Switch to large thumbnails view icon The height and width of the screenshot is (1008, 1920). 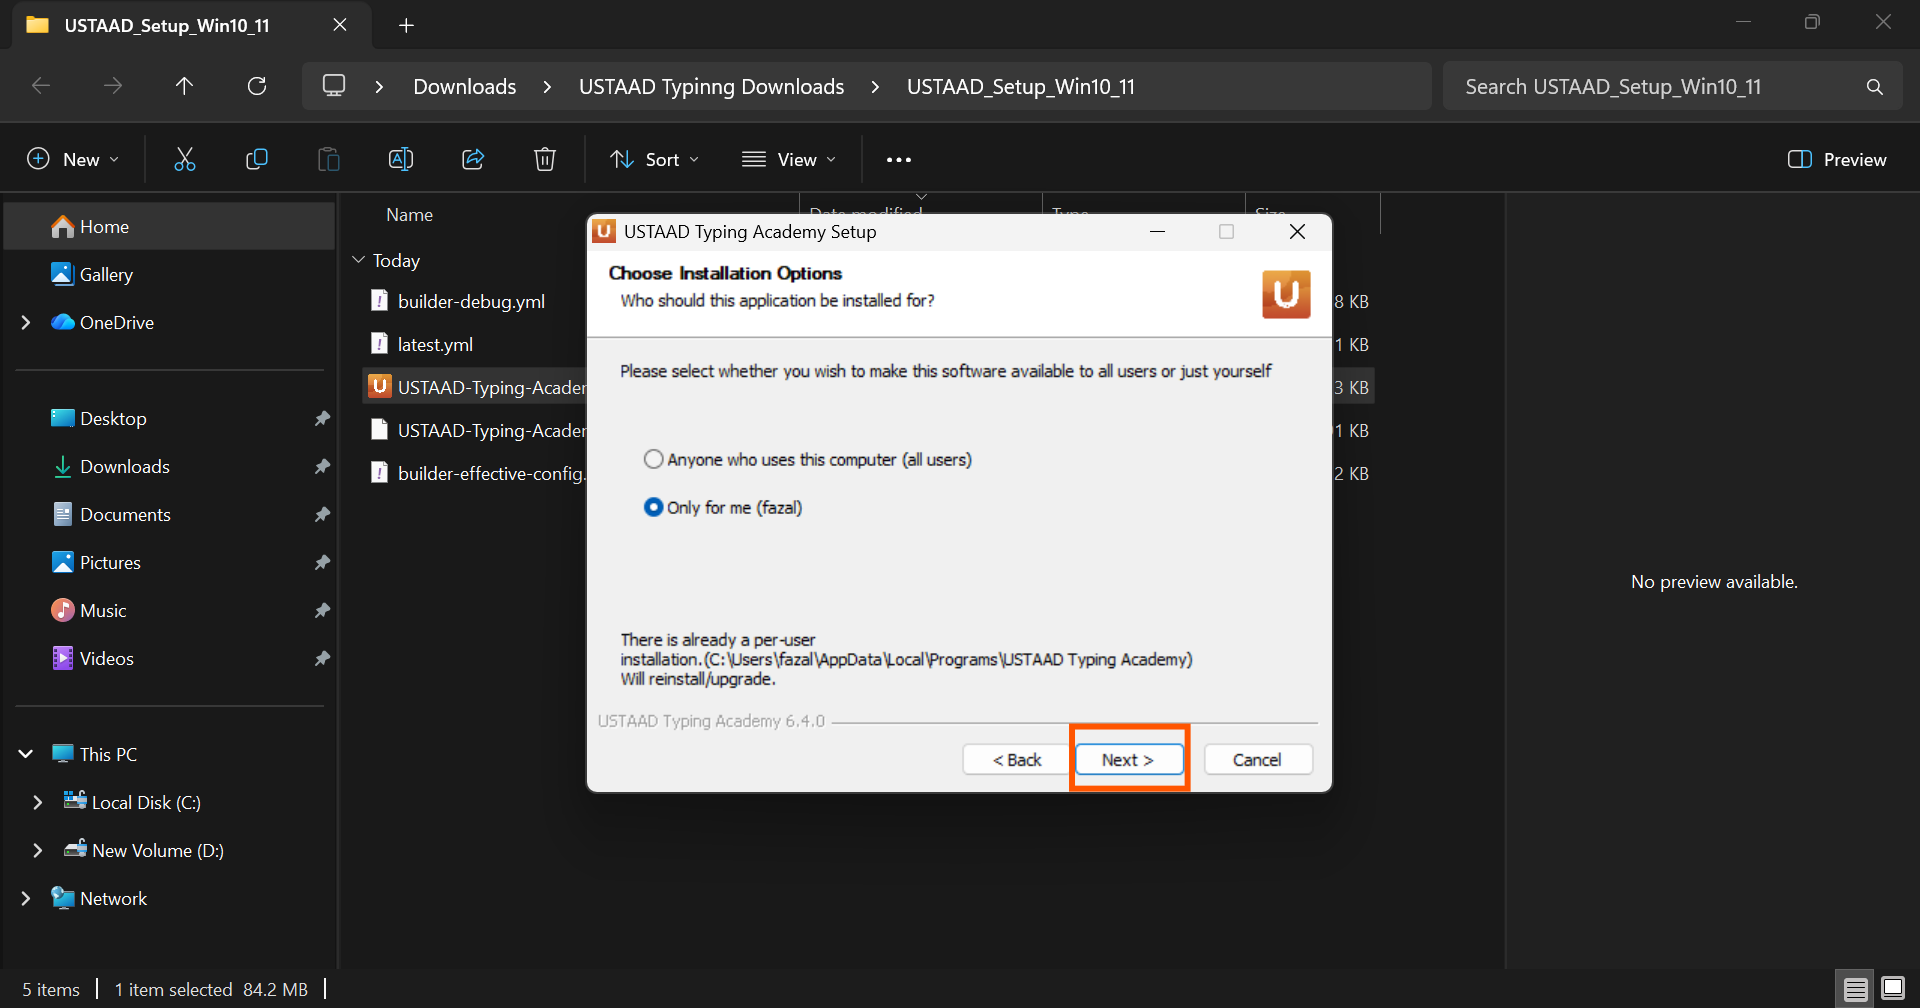click(x=1893, y=989)
